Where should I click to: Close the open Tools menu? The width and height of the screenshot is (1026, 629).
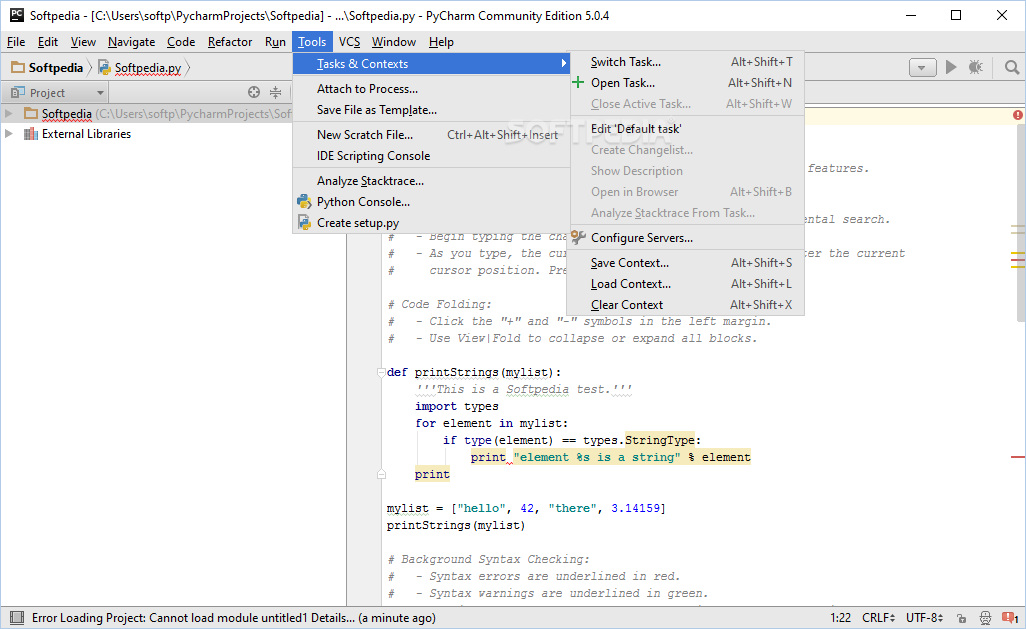[312, 42]
